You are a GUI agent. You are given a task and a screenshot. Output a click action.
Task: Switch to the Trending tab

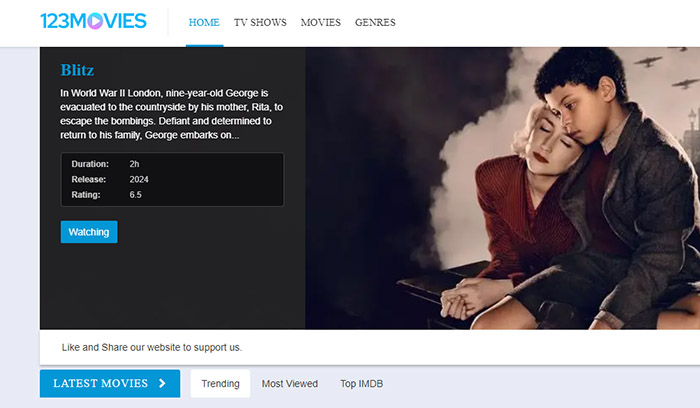pos(220,383)
